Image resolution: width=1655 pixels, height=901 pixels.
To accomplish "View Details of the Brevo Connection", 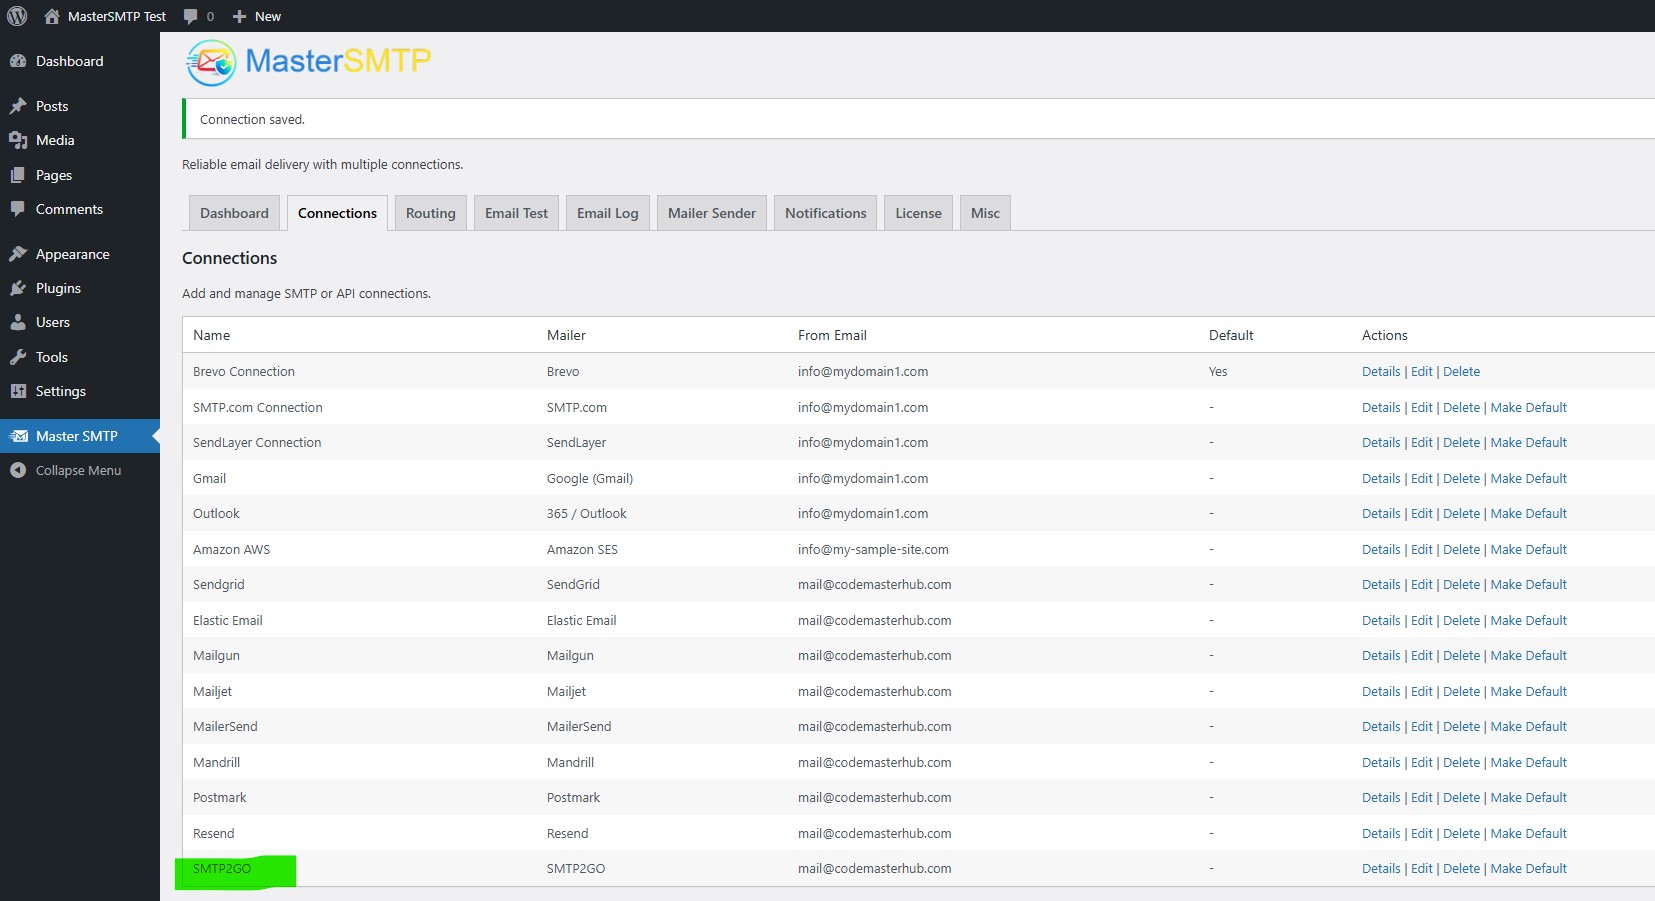I will (1380, 372).
